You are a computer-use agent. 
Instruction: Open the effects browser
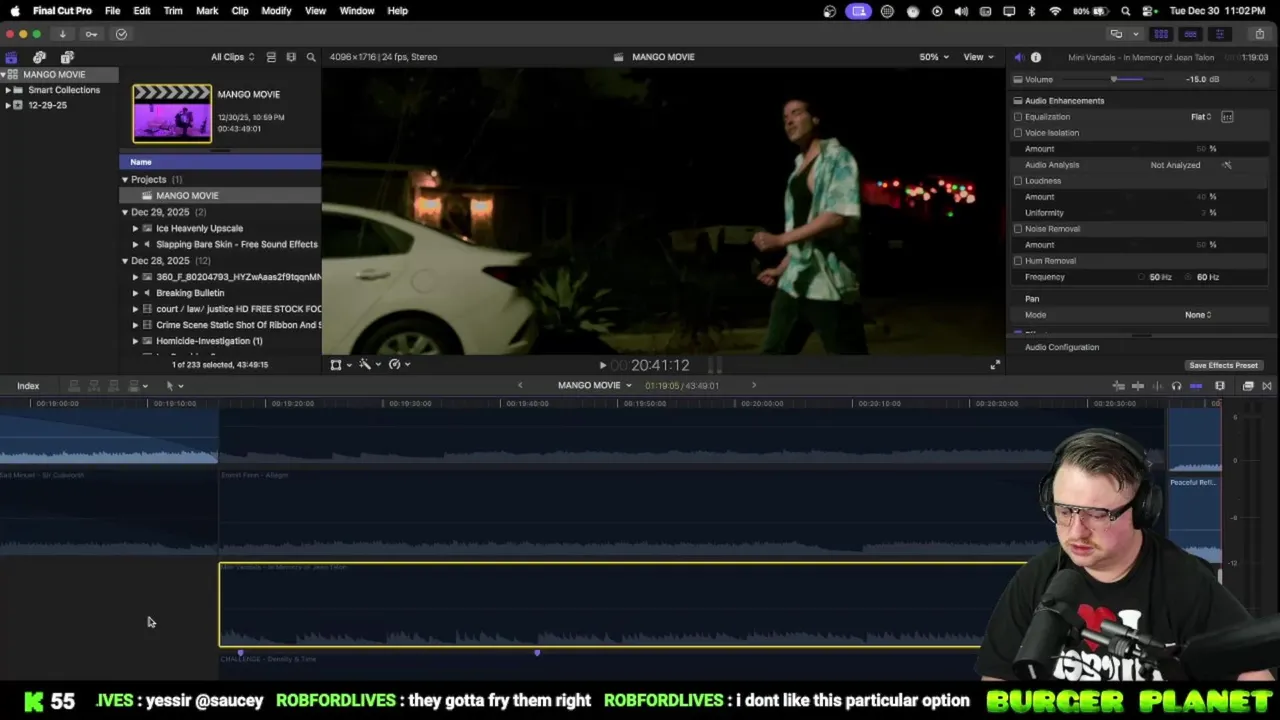pos(1248,386)
